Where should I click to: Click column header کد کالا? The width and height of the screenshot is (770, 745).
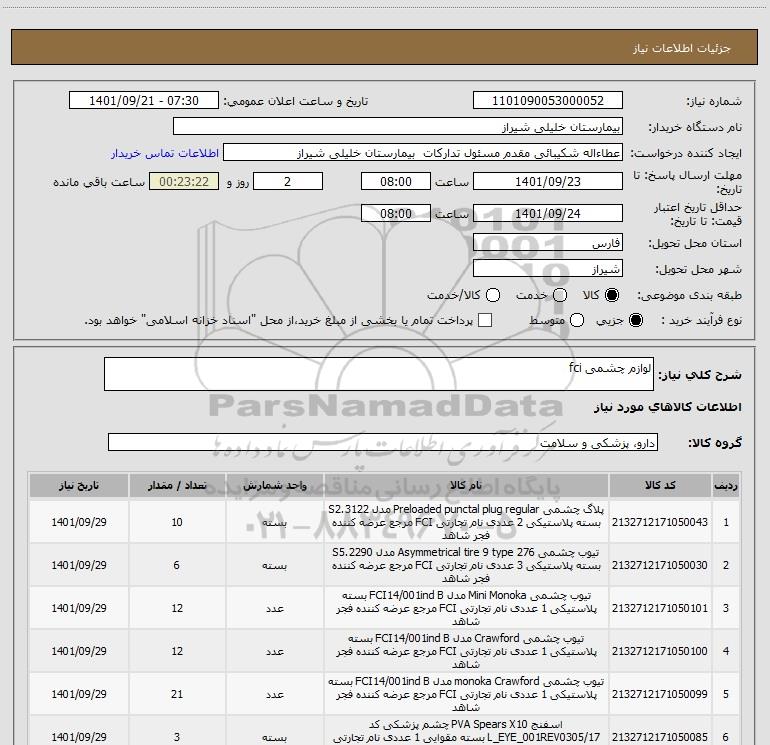[660, 485]
